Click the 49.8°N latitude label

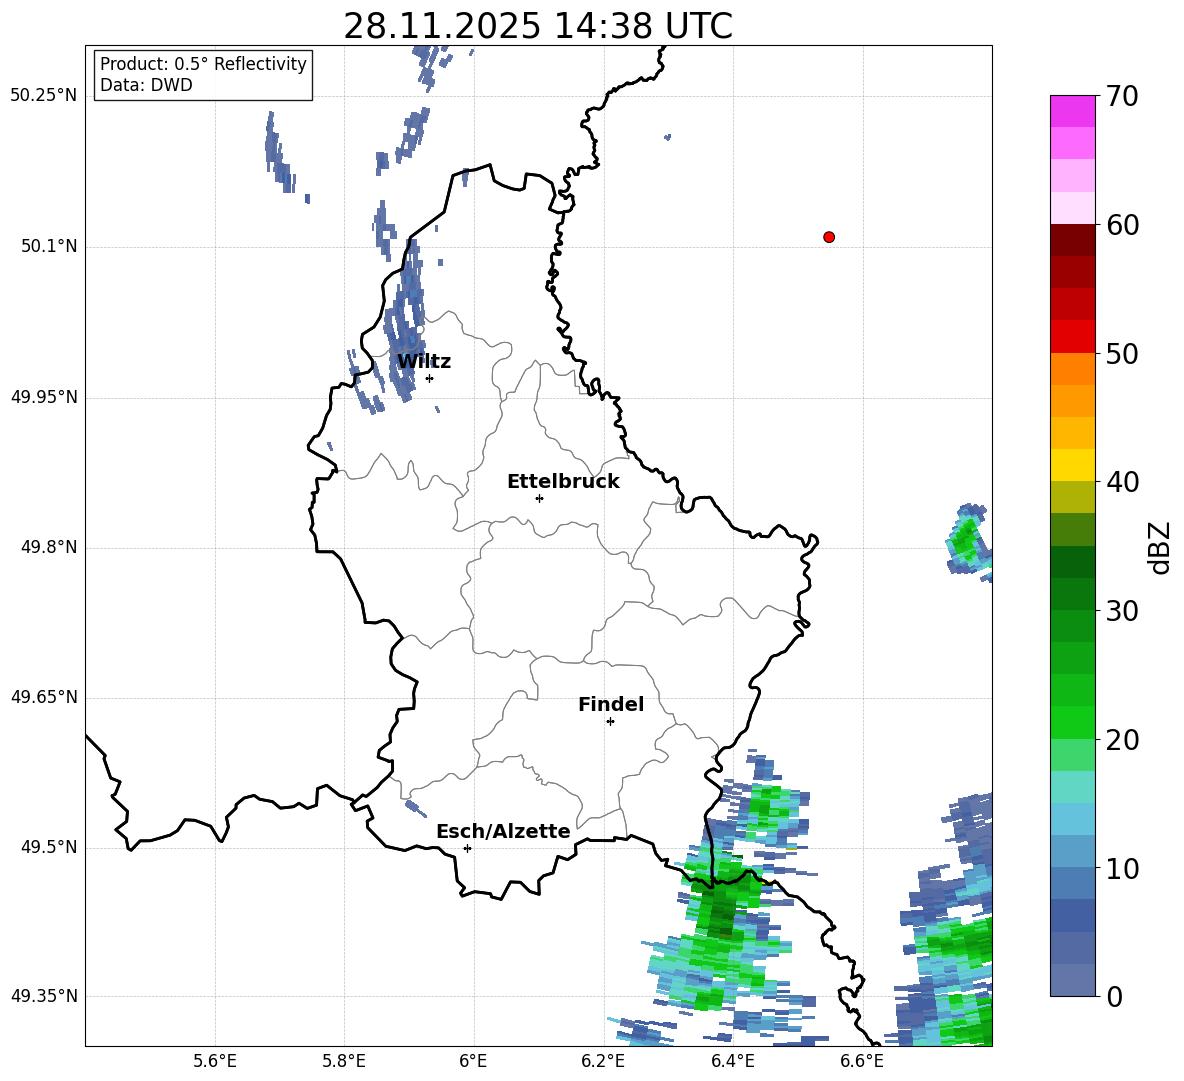click(49, 547)
